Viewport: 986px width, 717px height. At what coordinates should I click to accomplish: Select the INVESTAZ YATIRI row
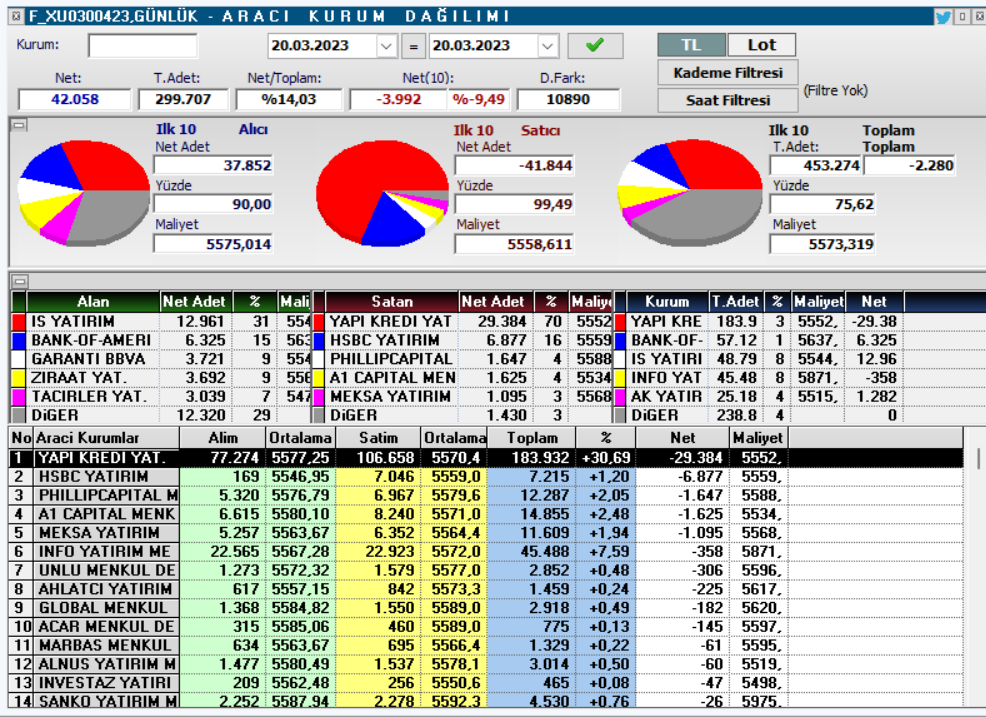coord(485,683)
